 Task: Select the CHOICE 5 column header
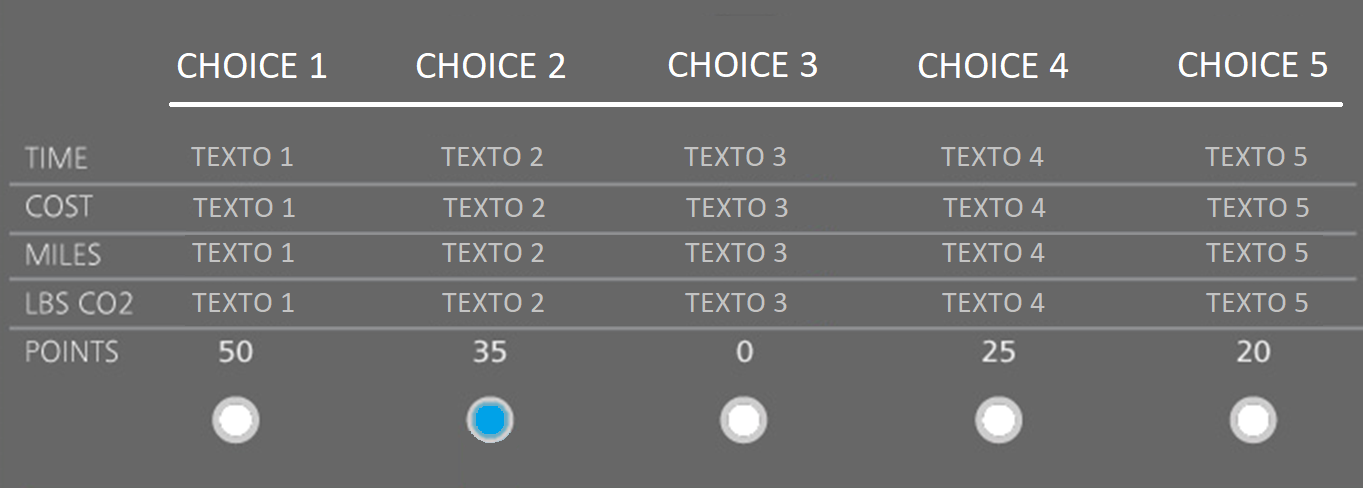click(x=1253, y=65)
